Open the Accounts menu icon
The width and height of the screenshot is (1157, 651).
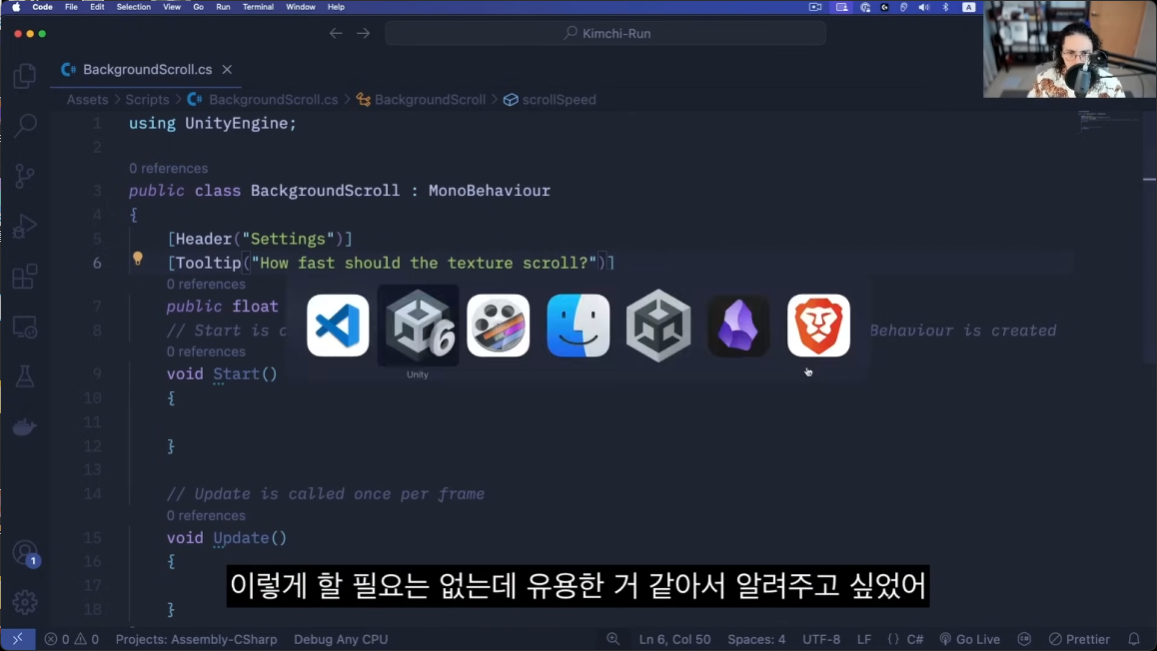pos(24,552)
